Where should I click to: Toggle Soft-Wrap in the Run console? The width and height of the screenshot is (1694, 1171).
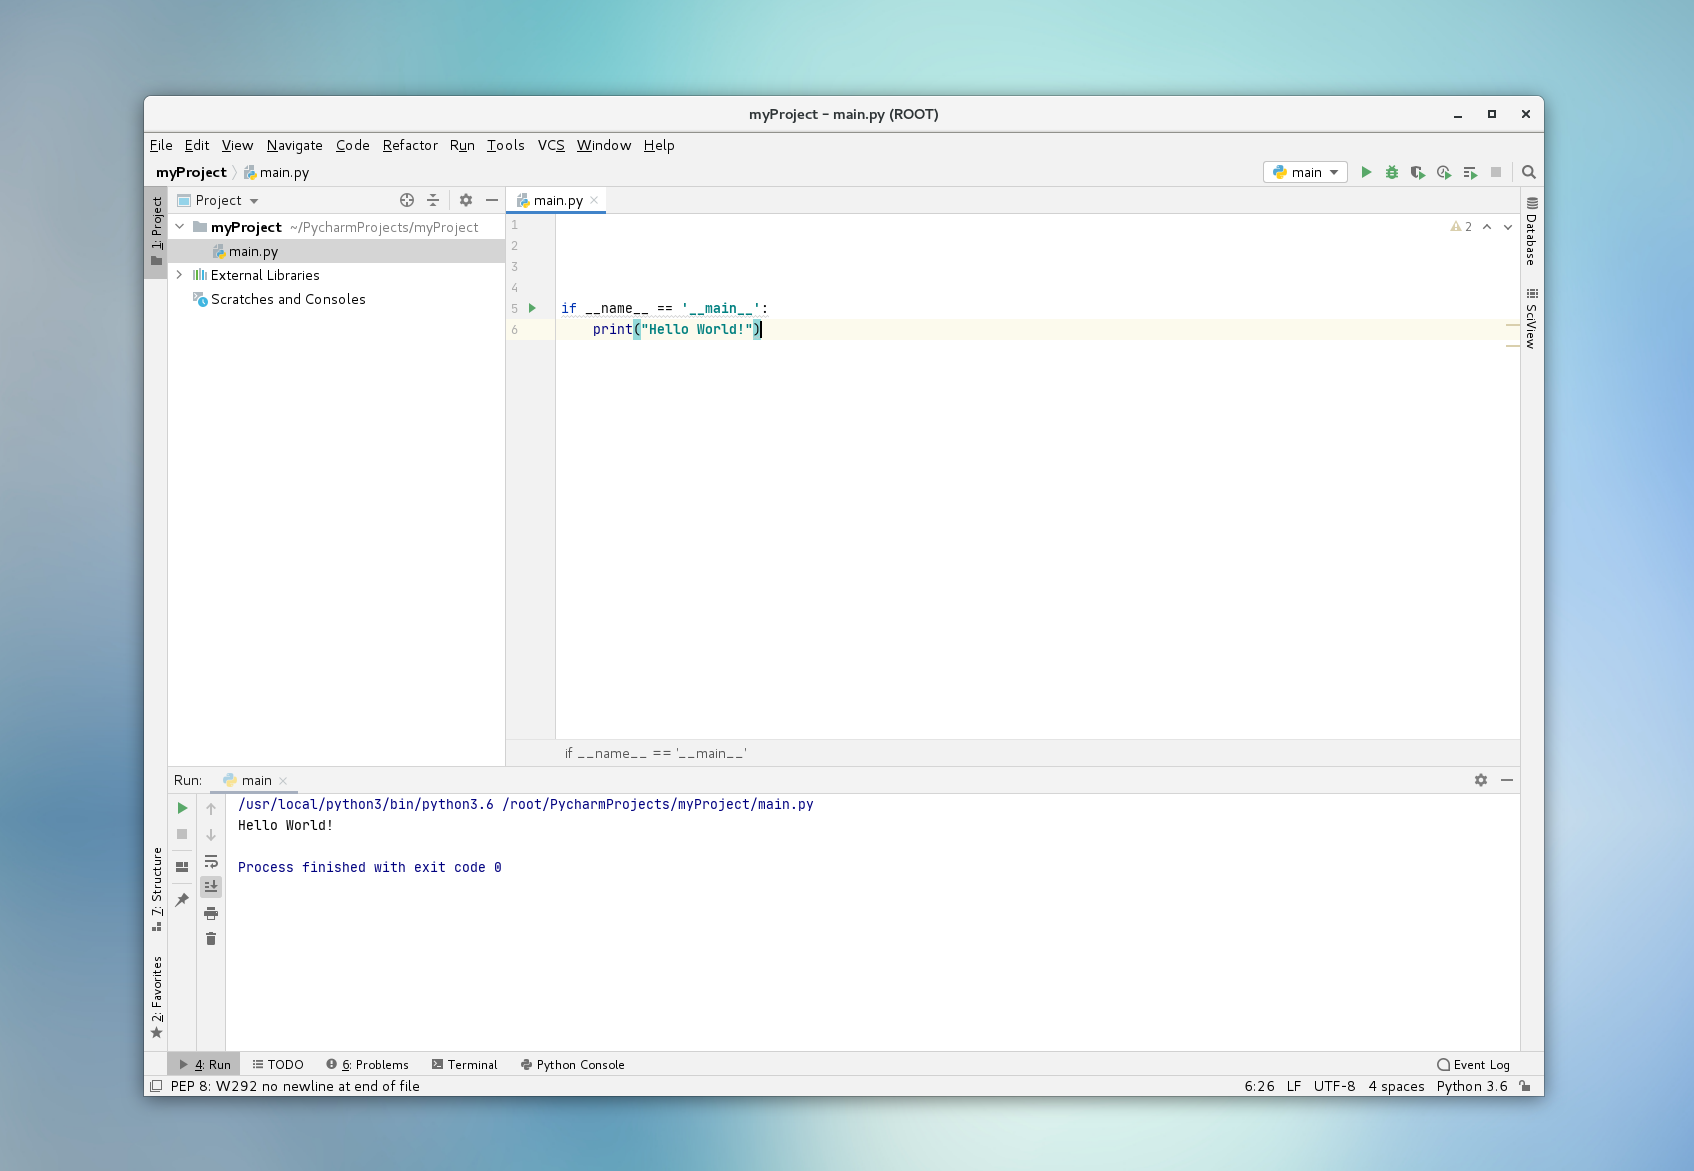pyautogui.click(x=211, y=861)
